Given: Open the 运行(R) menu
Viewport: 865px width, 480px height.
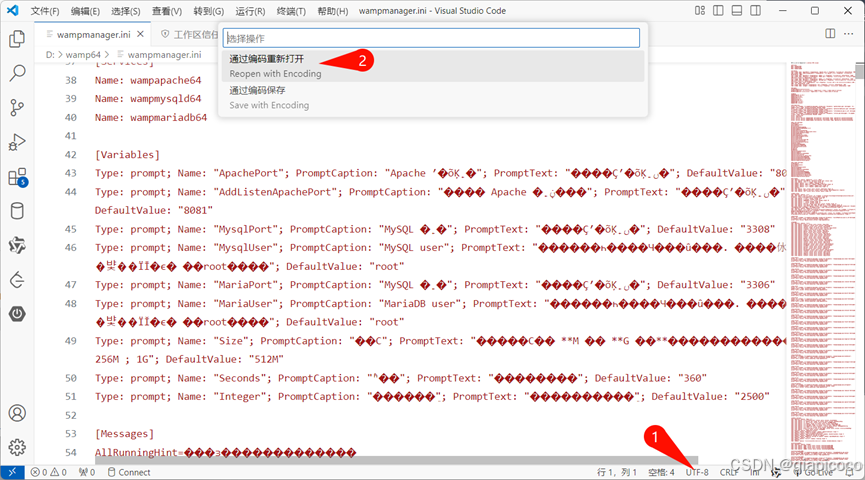Looking at the screenshot, I should pos(250,11).
